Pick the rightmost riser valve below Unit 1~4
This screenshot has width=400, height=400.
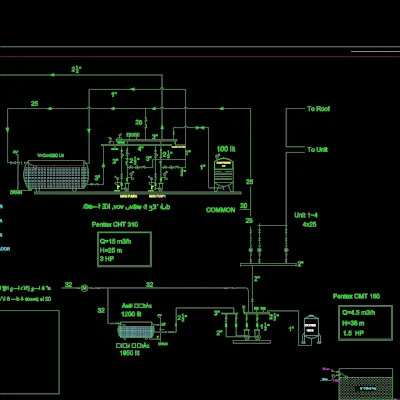tap(286, 250)
